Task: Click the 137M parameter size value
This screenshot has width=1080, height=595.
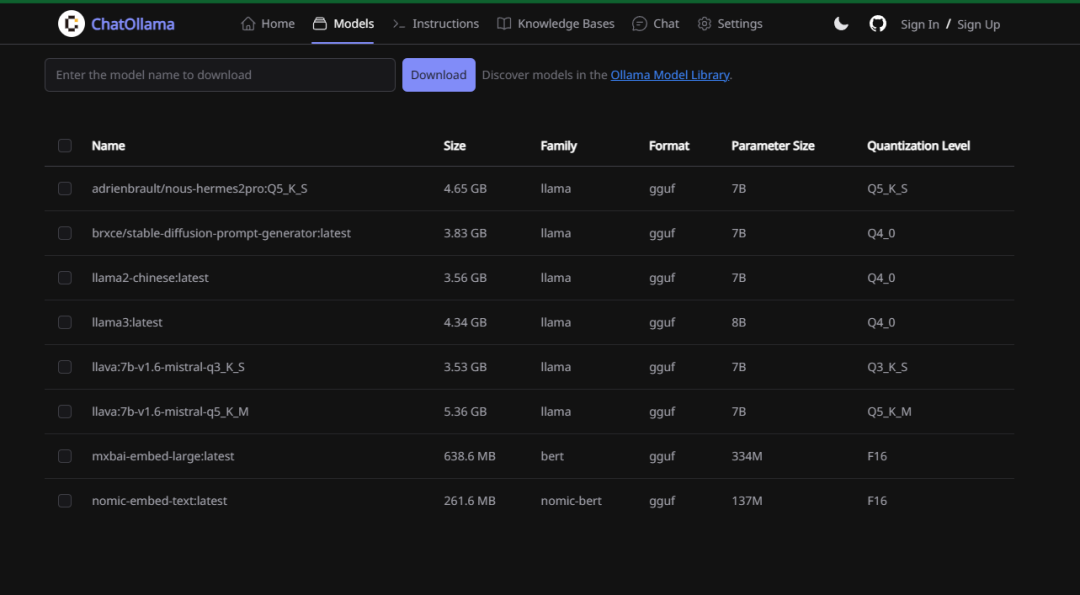Action: pos(747,501)
